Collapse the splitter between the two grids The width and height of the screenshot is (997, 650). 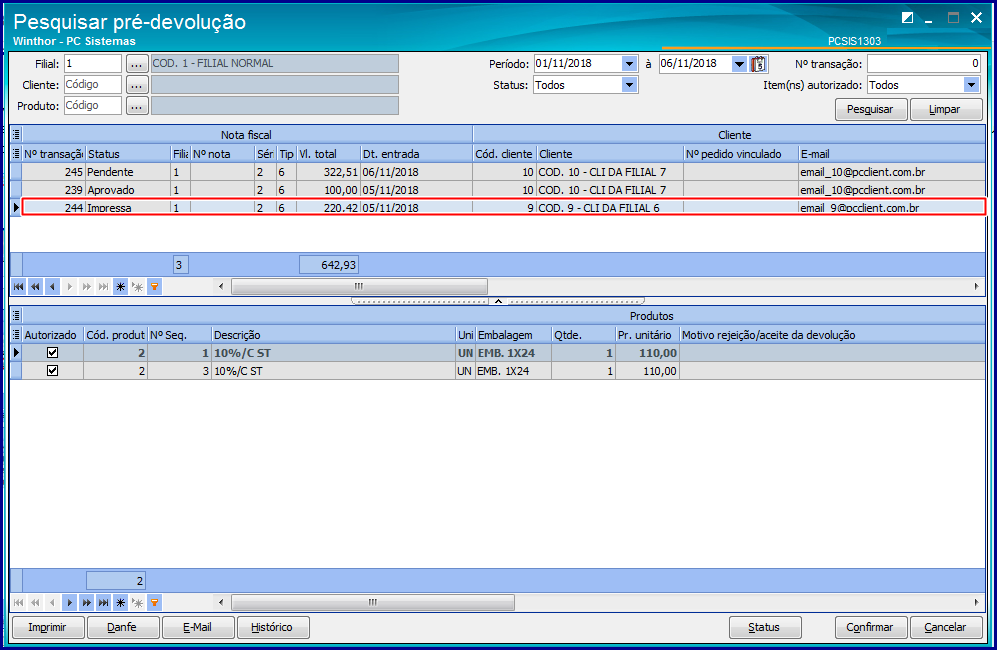498,301
